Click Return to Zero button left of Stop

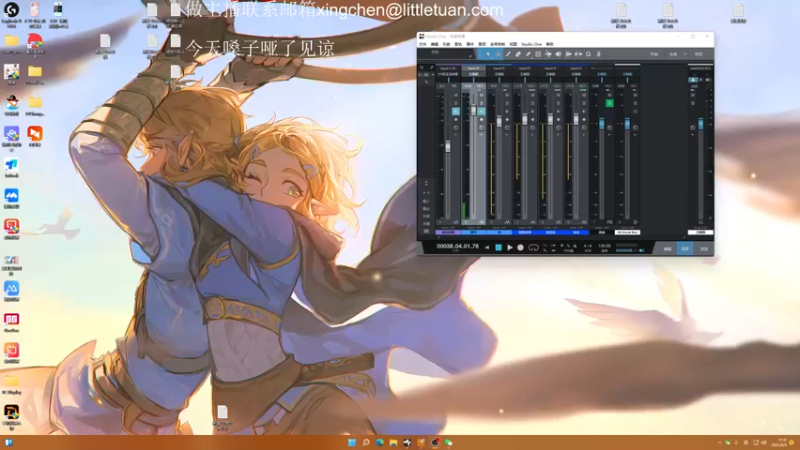pyautogui.click(x=487, y=247)
